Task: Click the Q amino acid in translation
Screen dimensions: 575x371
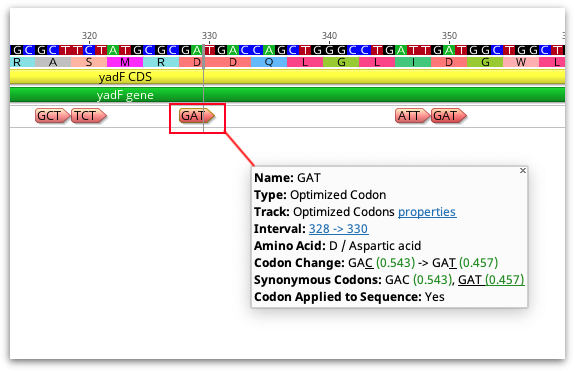Action: point(269,62)
